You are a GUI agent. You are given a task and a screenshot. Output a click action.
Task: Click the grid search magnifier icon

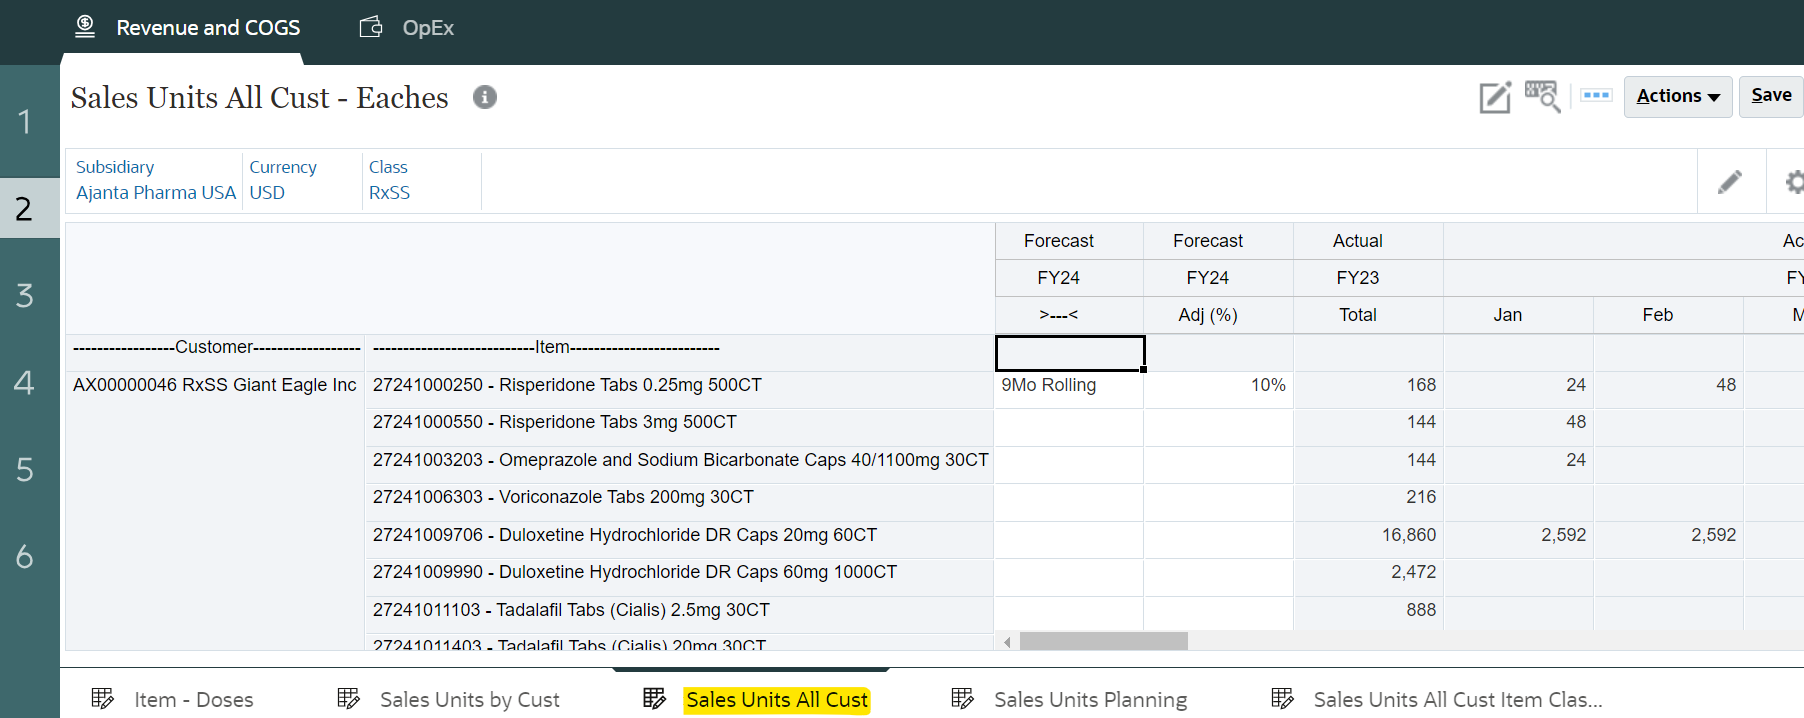coord(1542,97)
